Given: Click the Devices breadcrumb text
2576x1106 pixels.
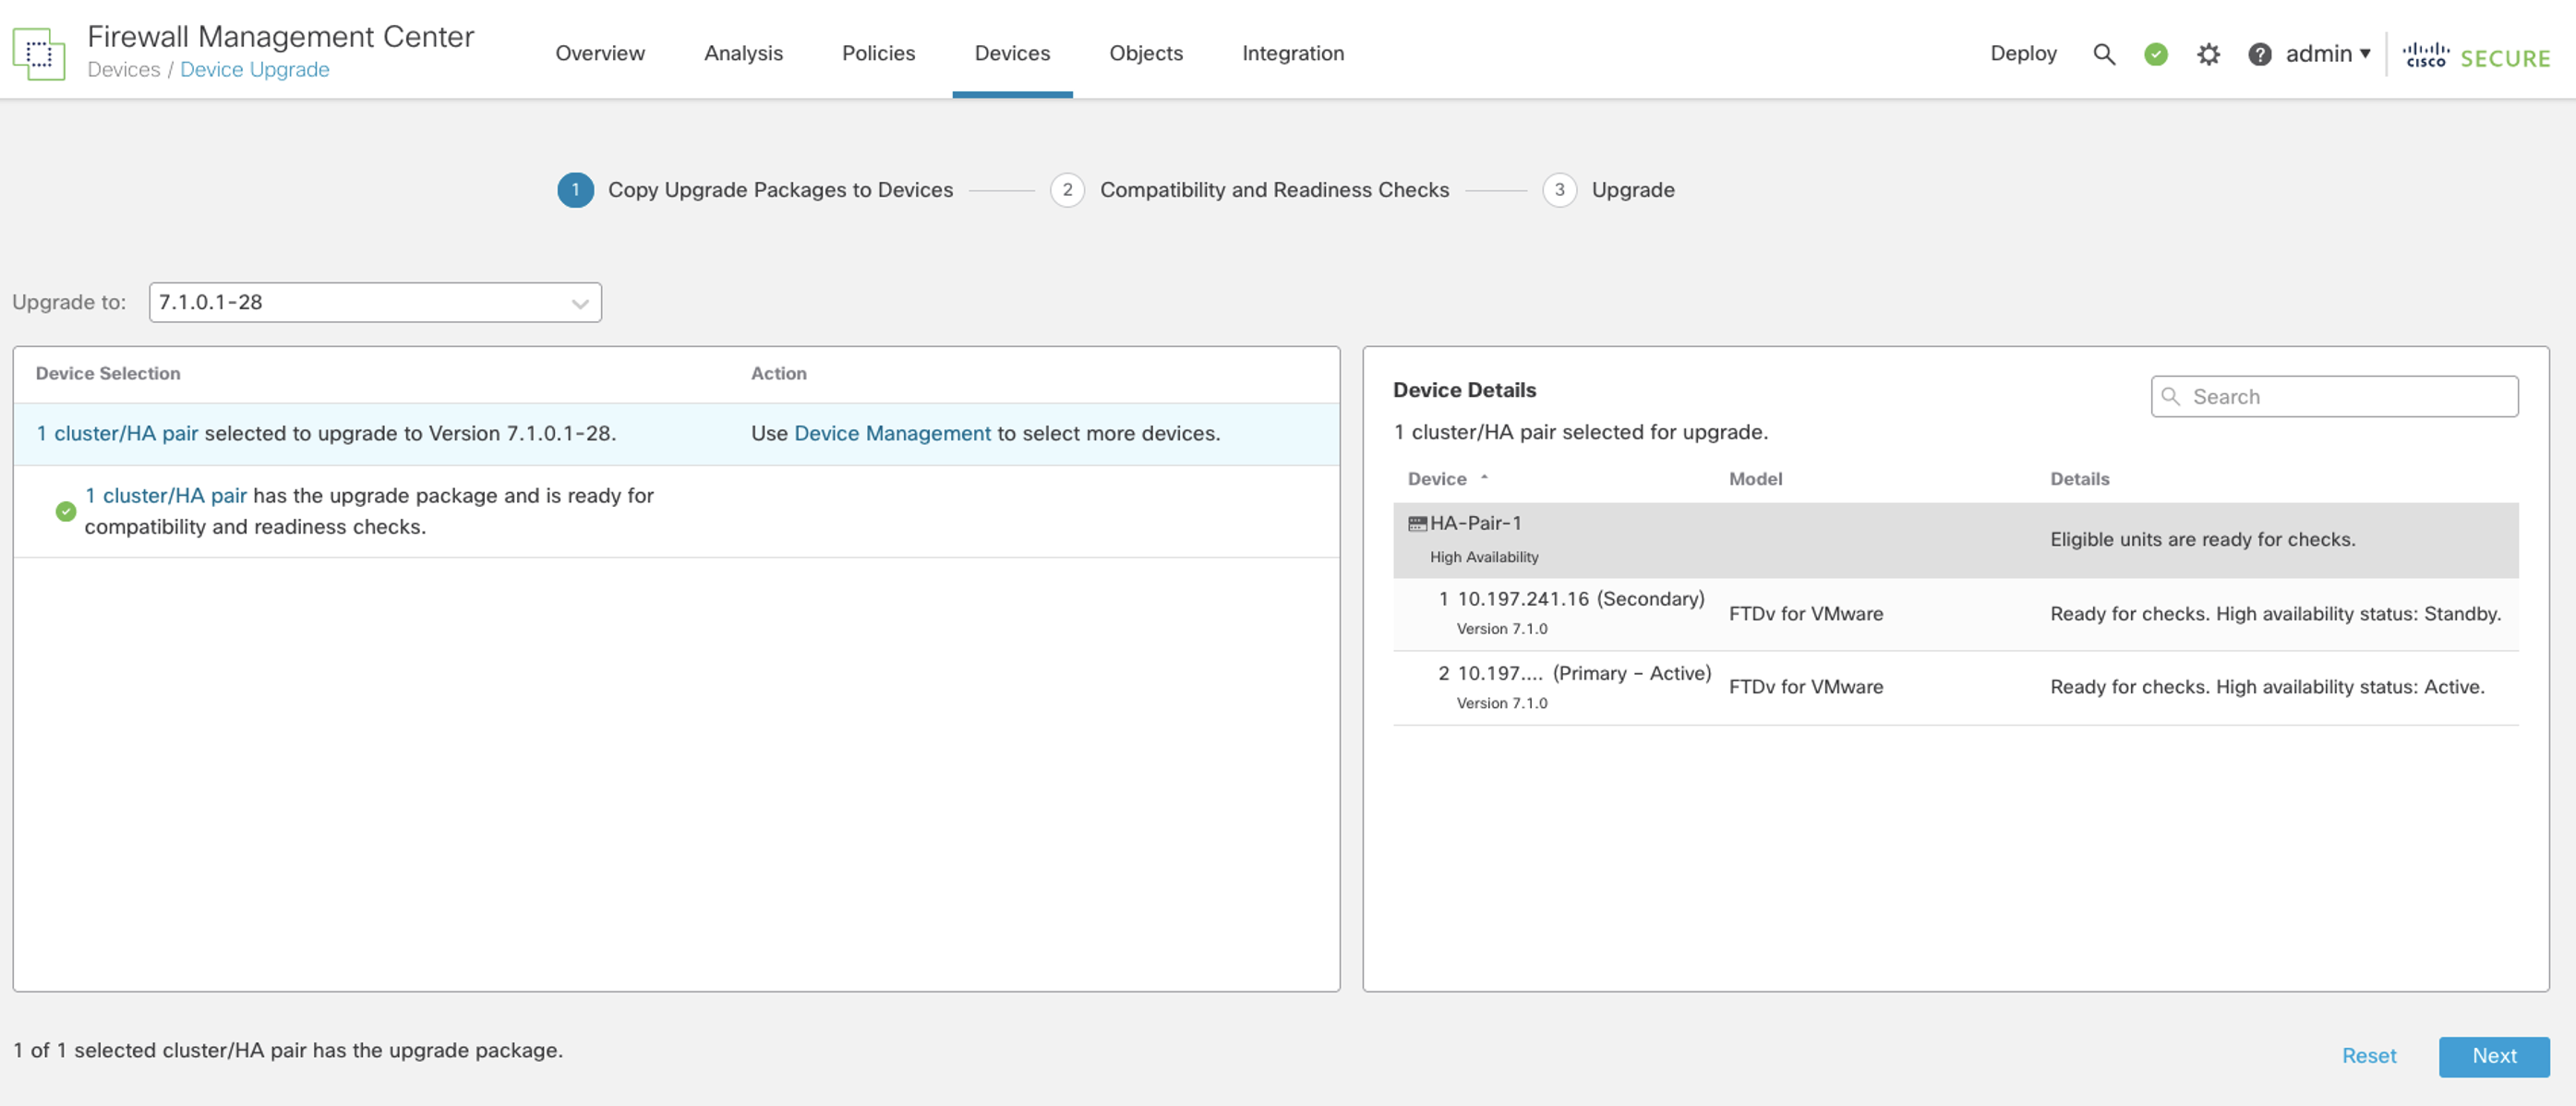Looking at the screenshot, I should point(124,70).
